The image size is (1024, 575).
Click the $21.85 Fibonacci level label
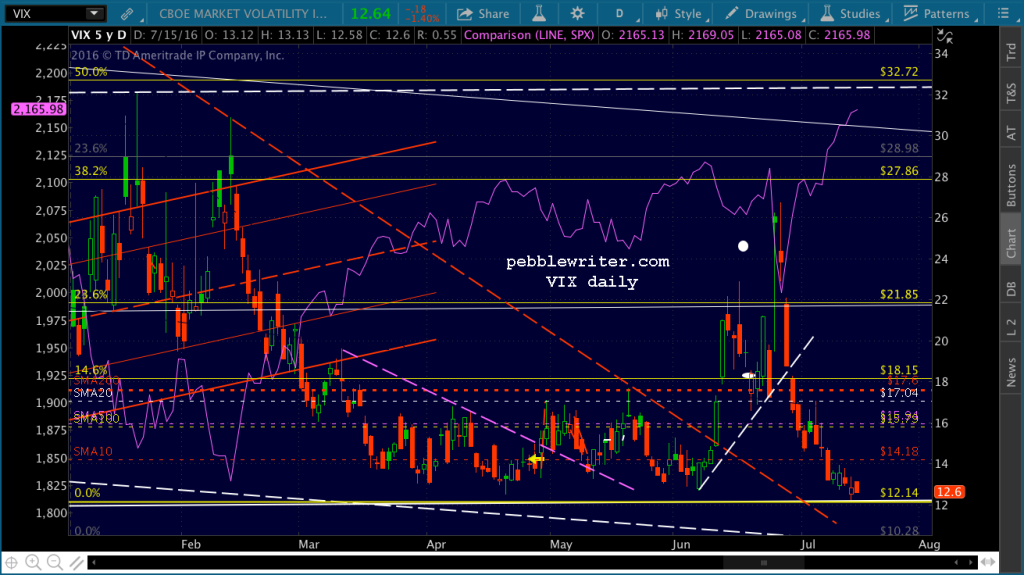pos(899,294)
